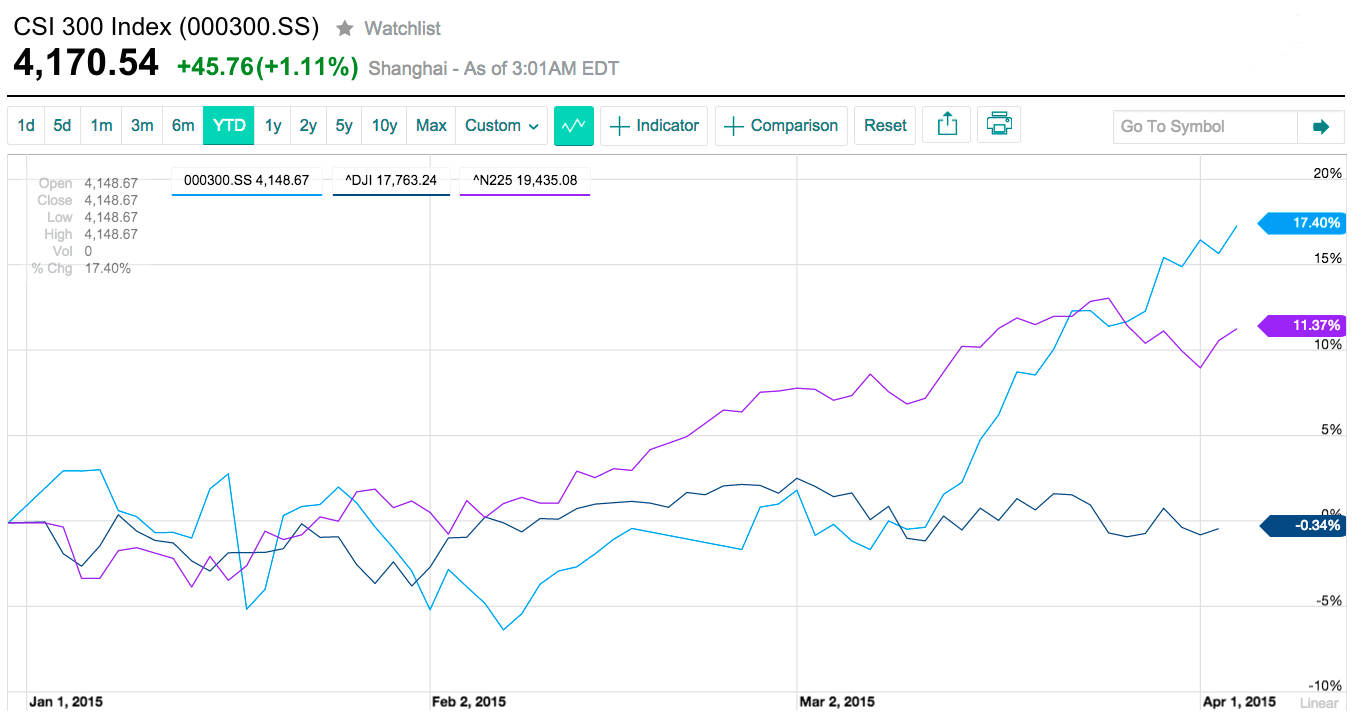
Task: Click the ^DJI legend tag
Action: [x=391, y=181]
